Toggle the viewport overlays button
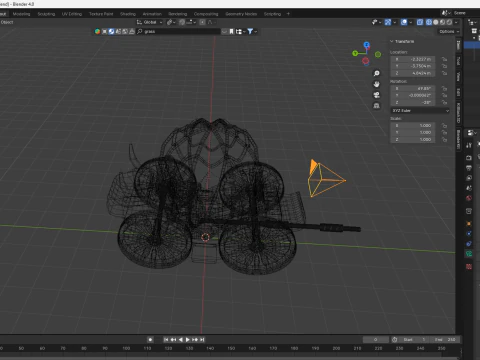The image size is (480, 360). point(404,22)
